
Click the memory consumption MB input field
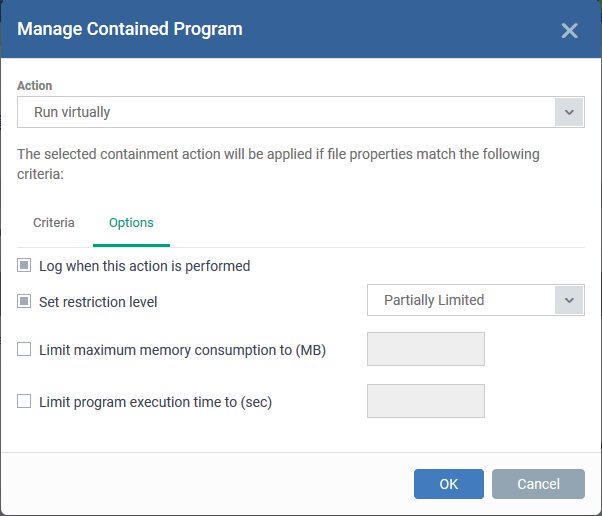point(426,349)
